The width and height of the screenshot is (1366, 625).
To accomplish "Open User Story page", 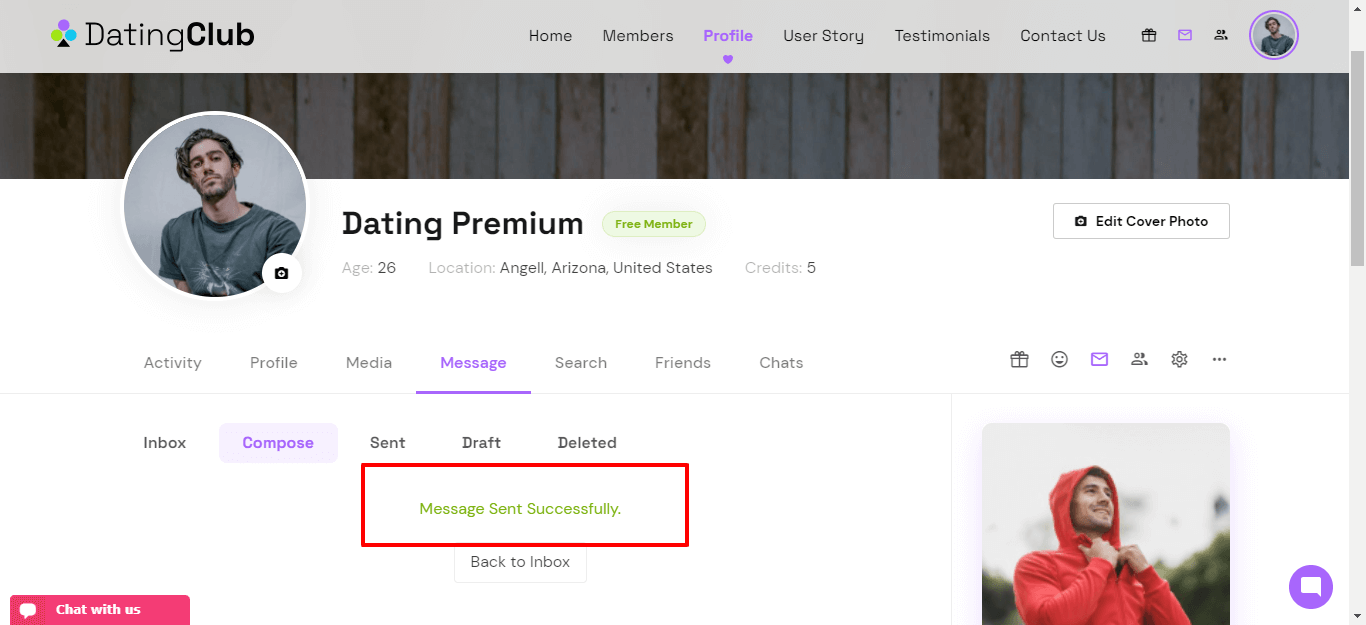I will 823,36.
